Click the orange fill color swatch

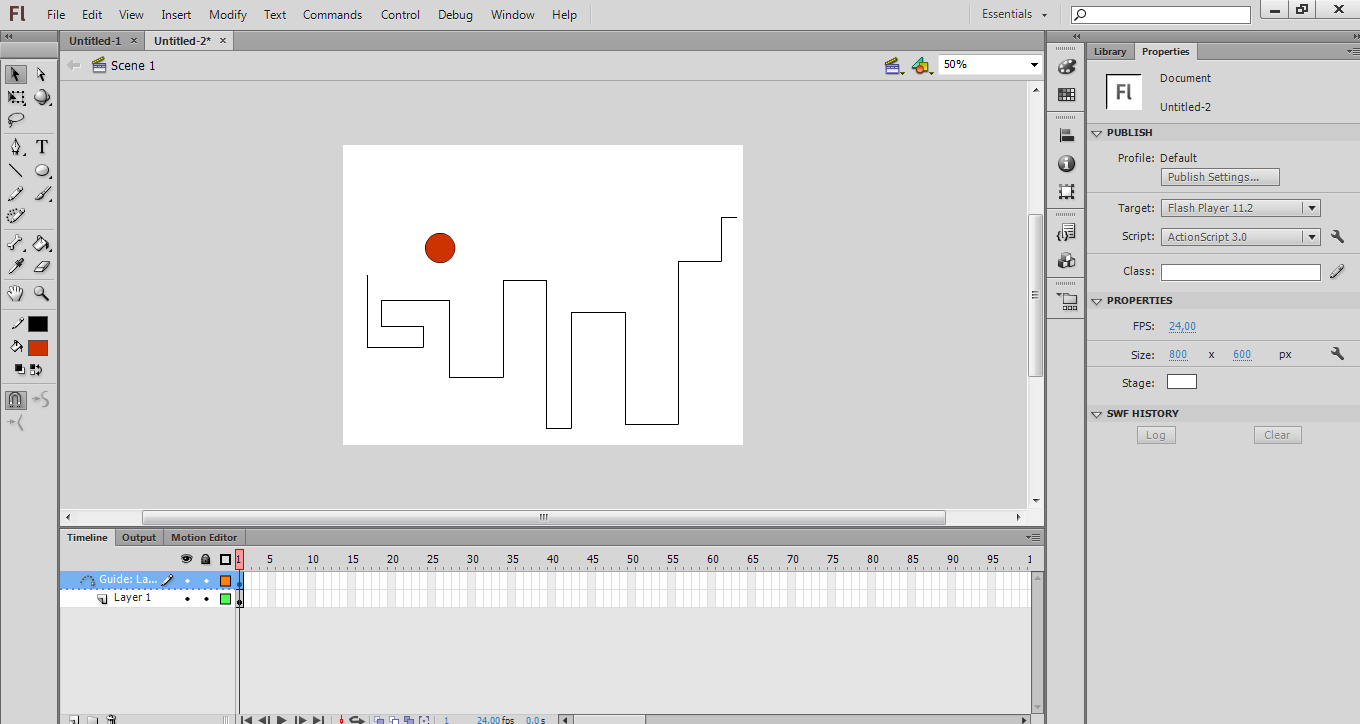coord(40,347)
